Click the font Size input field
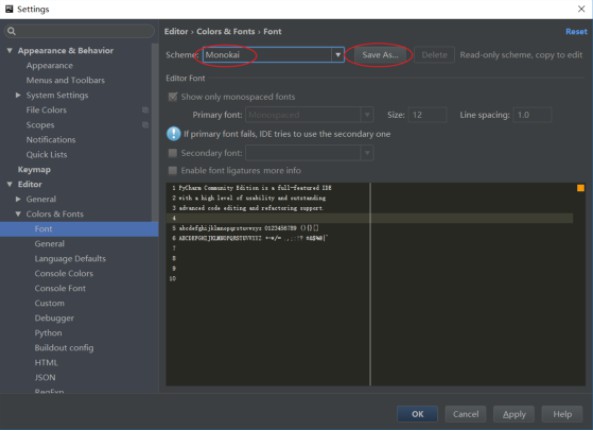 pyautogui.click(x=428, y=115)
